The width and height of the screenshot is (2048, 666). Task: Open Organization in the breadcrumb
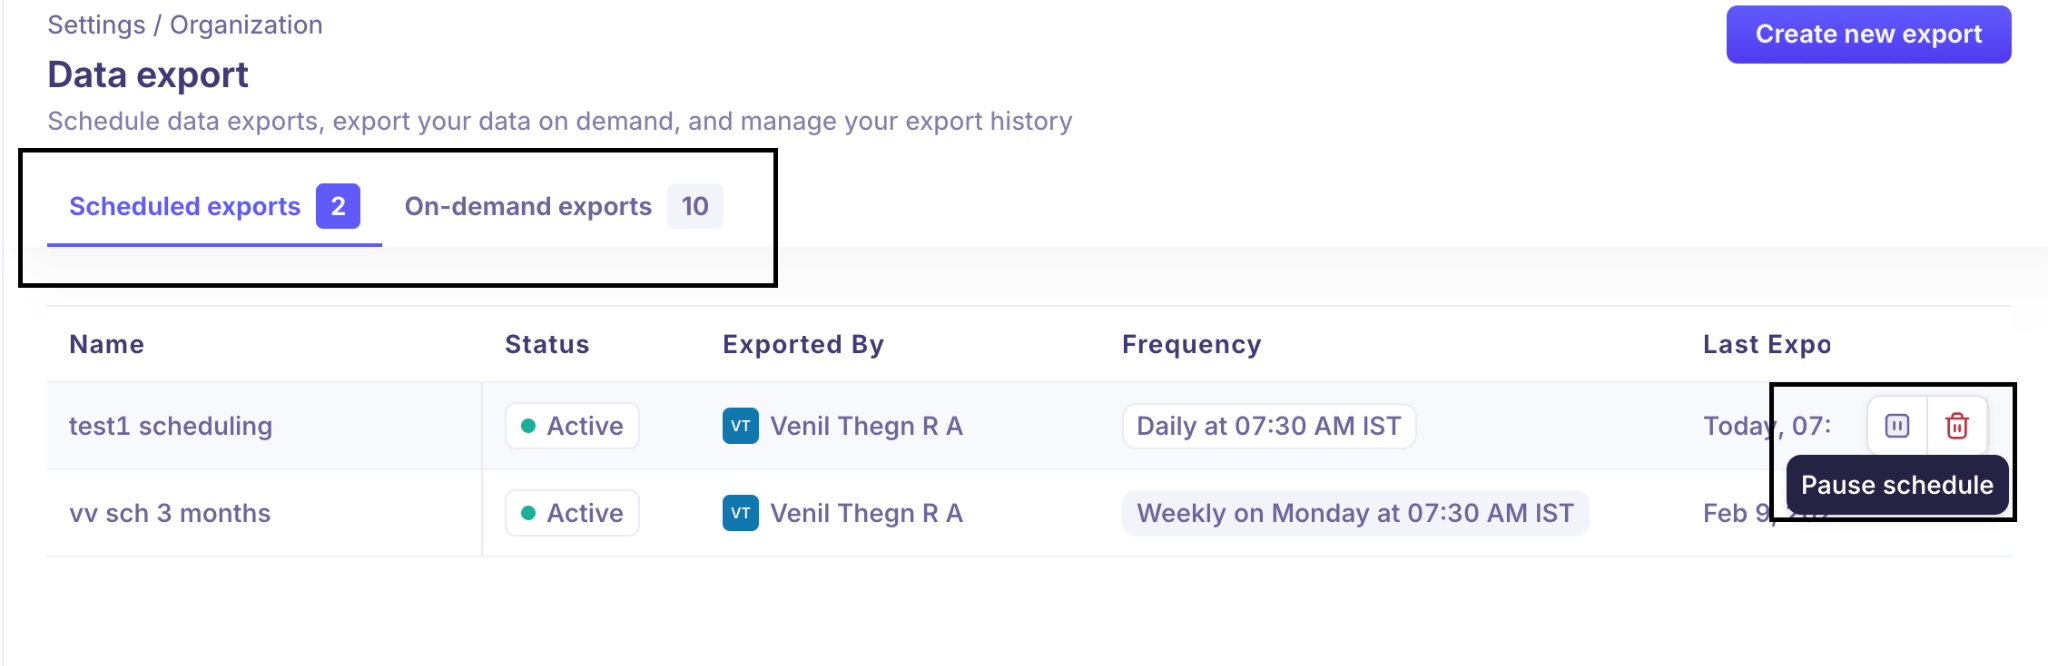tap(246, 25)
